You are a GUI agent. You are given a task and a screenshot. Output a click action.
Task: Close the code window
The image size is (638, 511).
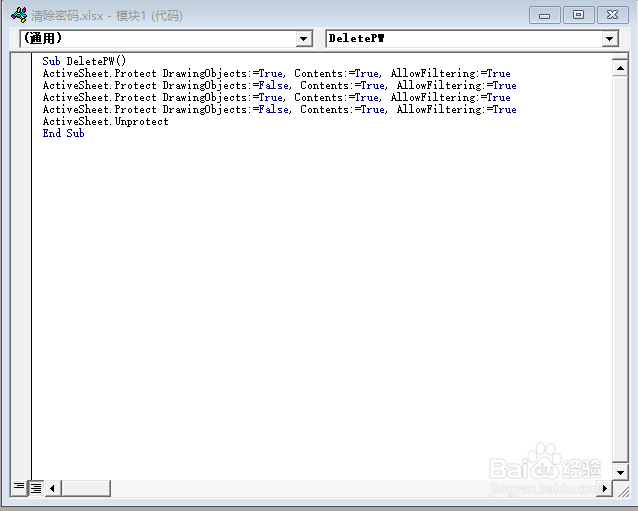[x=612, y=15]
